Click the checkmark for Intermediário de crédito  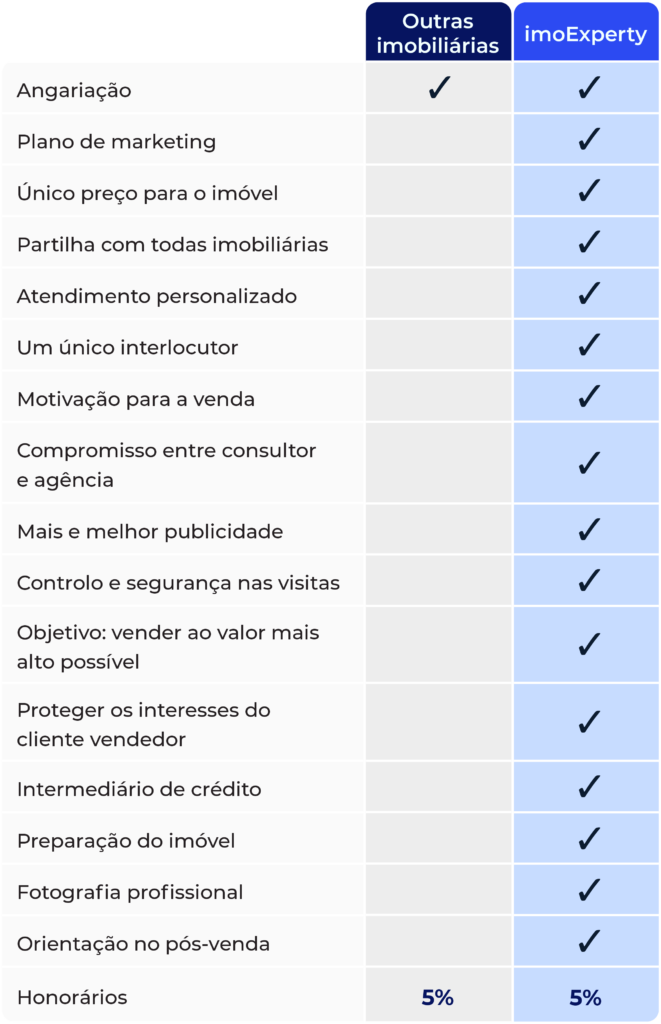[x=588, y=788]
